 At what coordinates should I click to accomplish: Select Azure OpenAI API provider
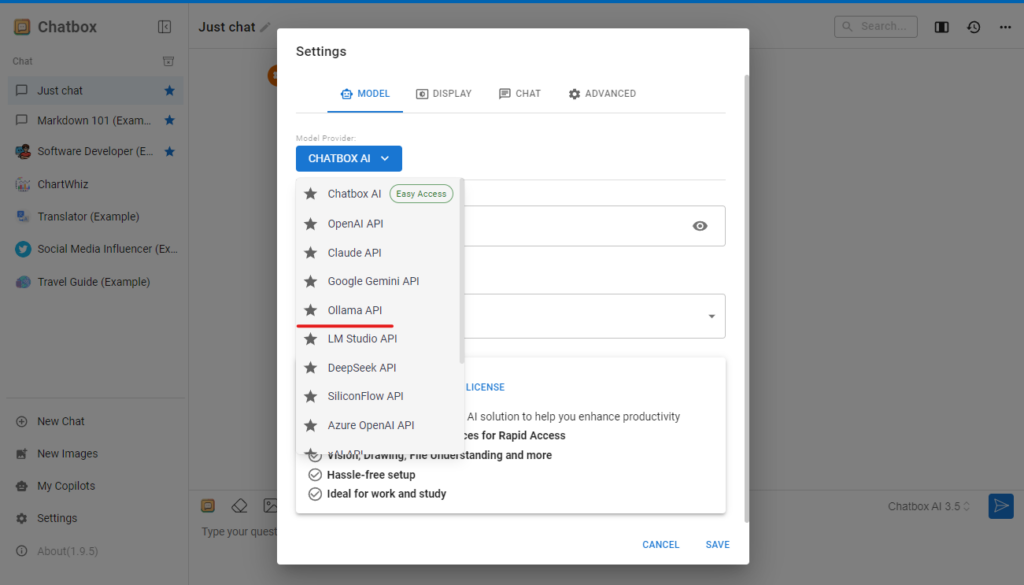pyautogui.click(x=379, y=425)
